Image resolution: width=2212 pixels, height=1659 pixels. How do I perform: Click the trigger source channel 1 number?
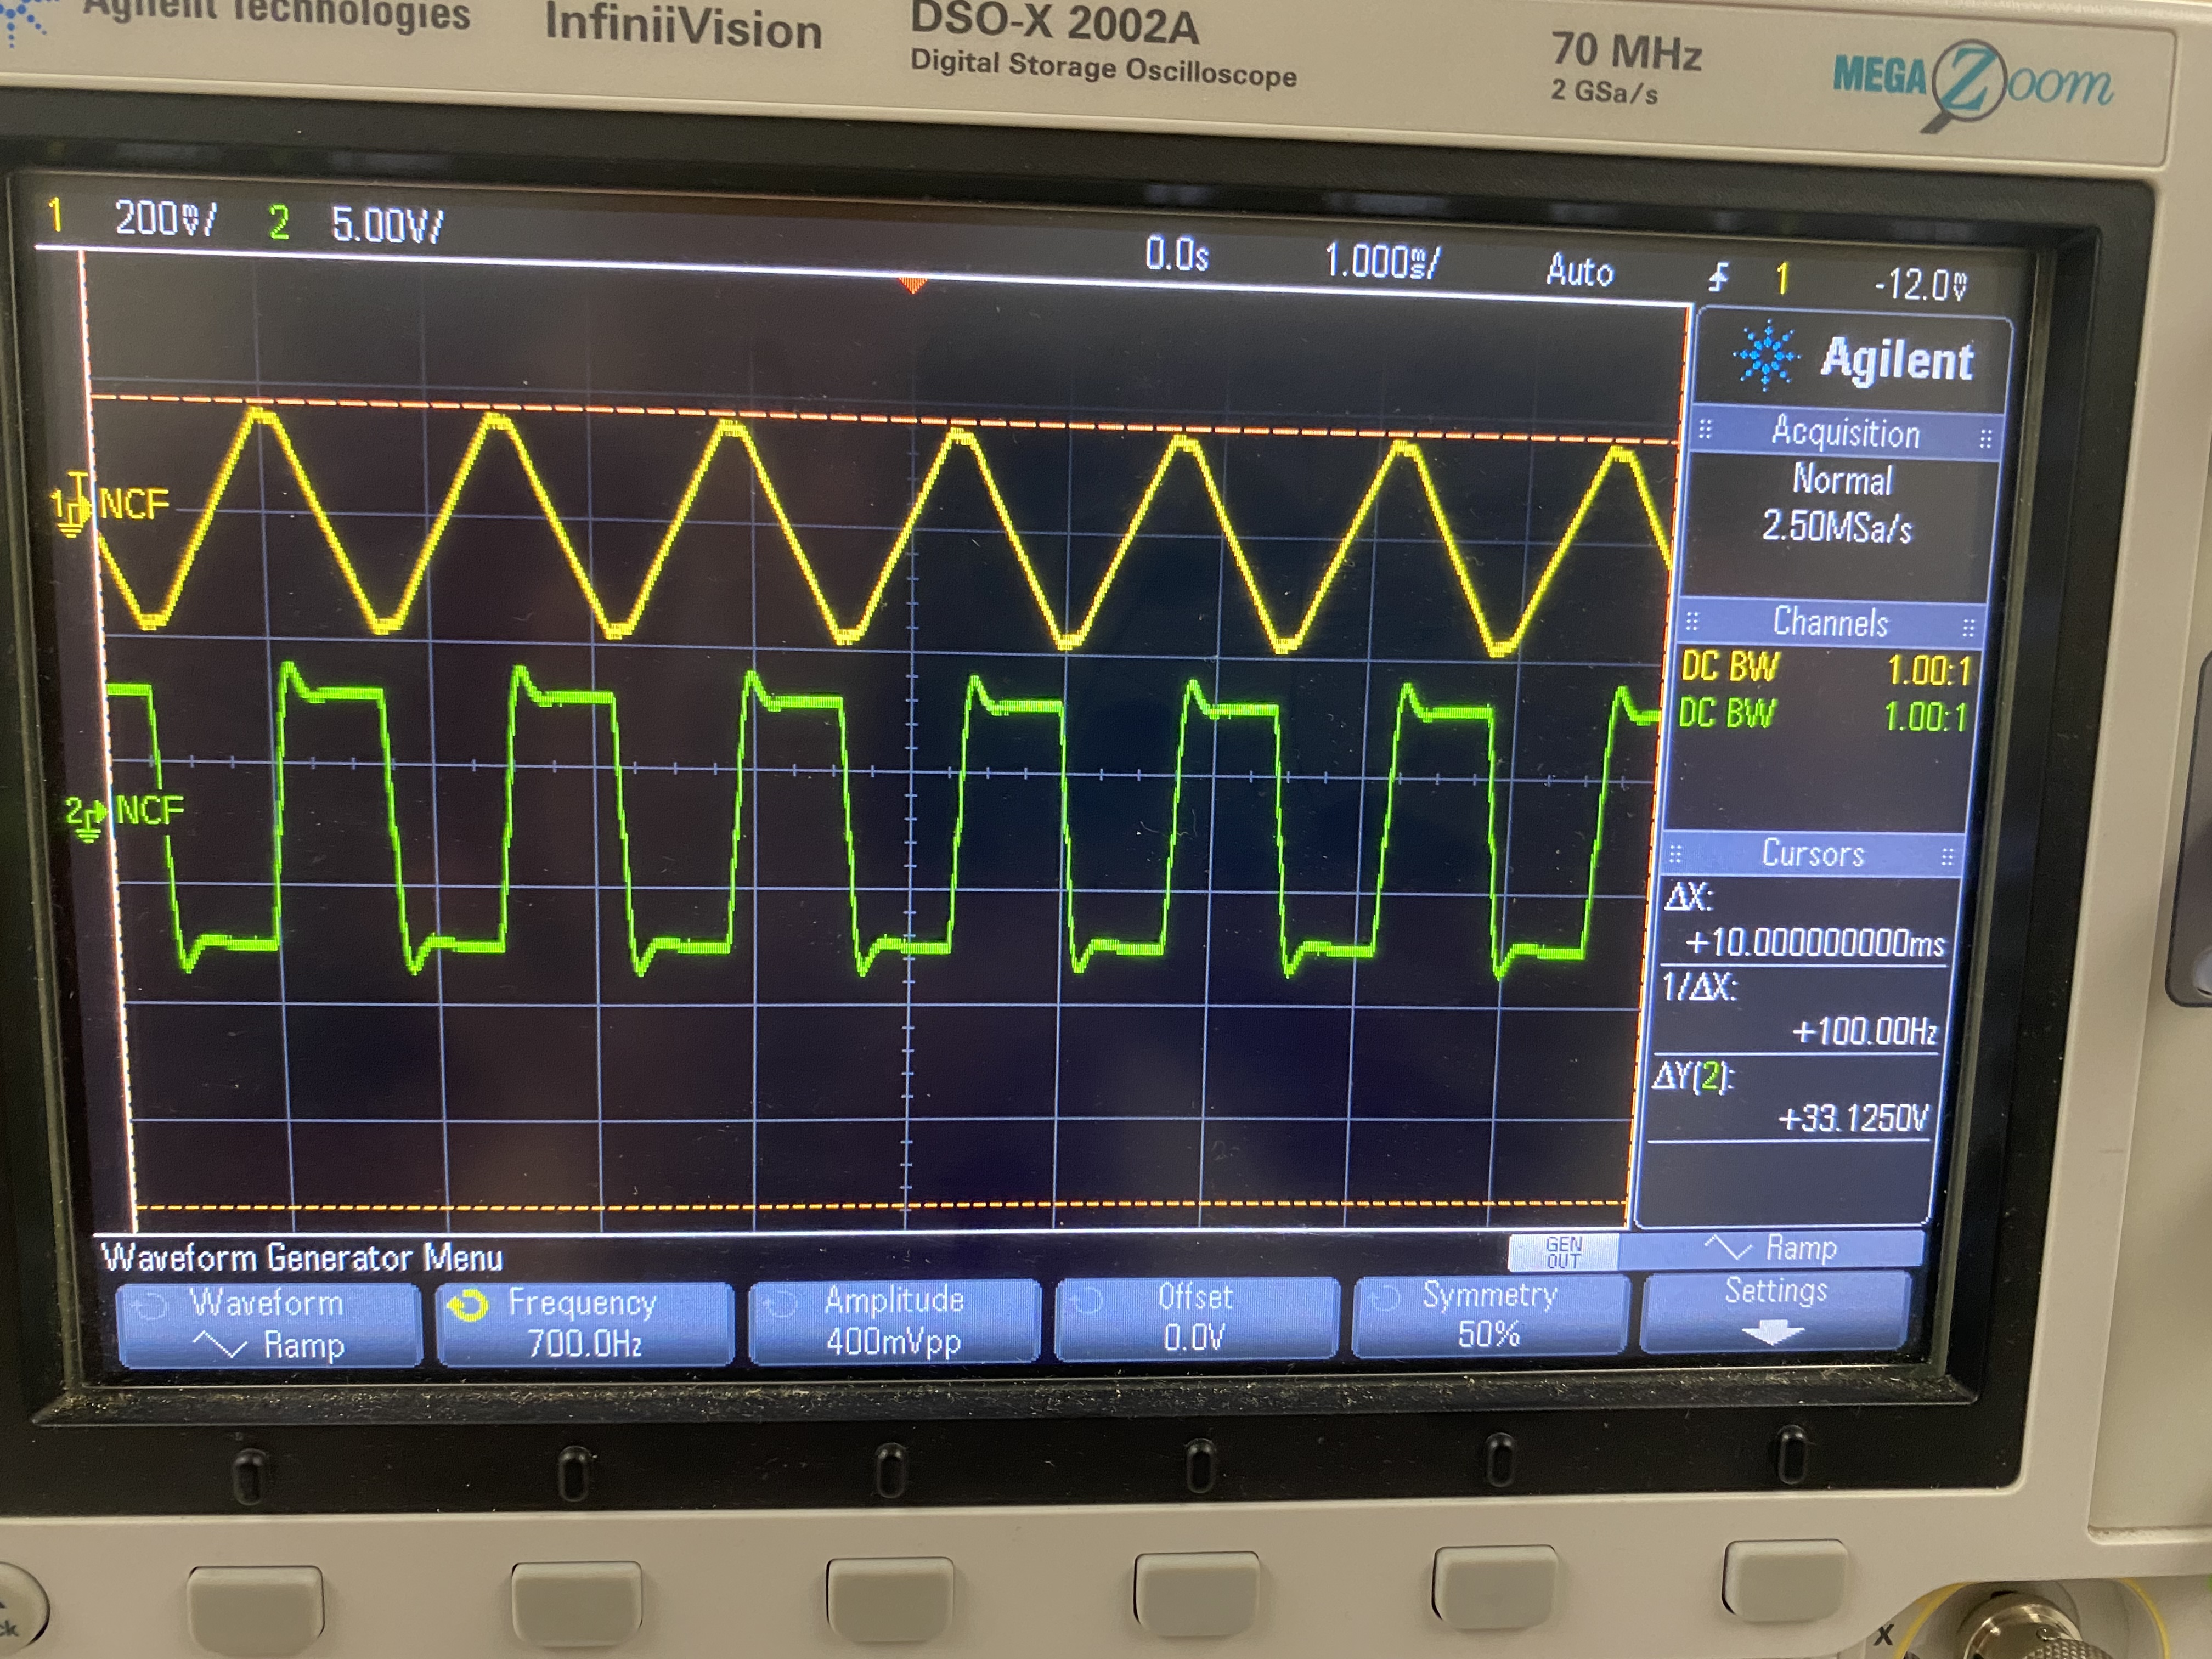point(1782,279)
